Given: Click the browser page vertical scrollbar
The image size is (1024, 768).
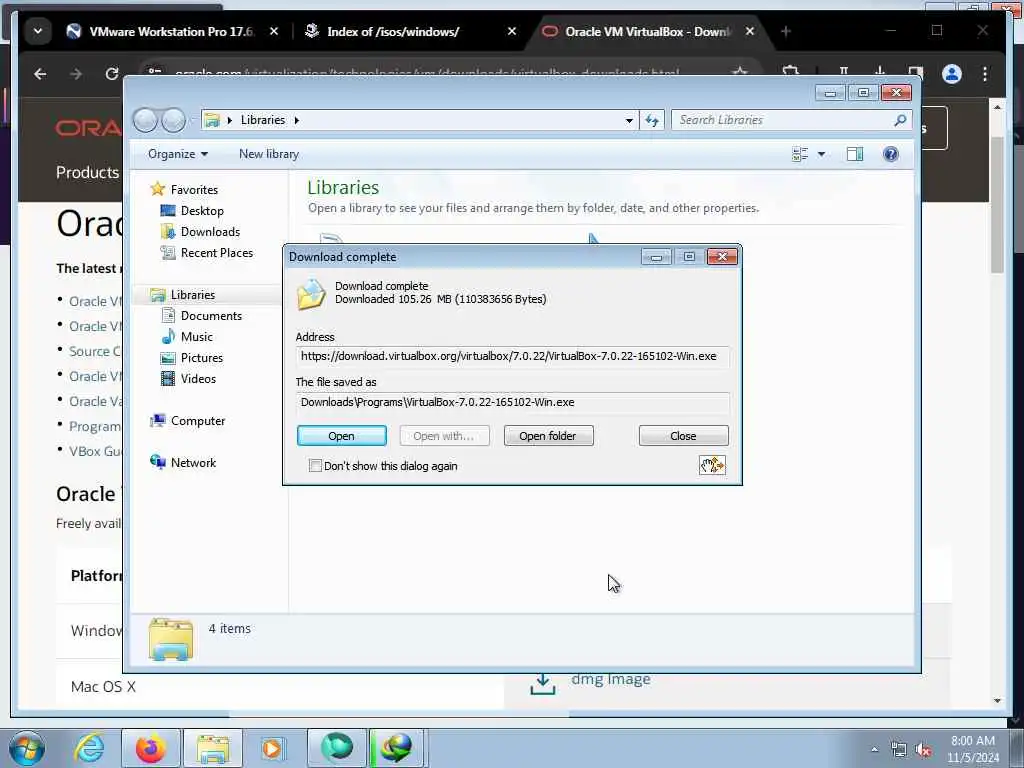Looking at the screenshot, I should [997, 206].
